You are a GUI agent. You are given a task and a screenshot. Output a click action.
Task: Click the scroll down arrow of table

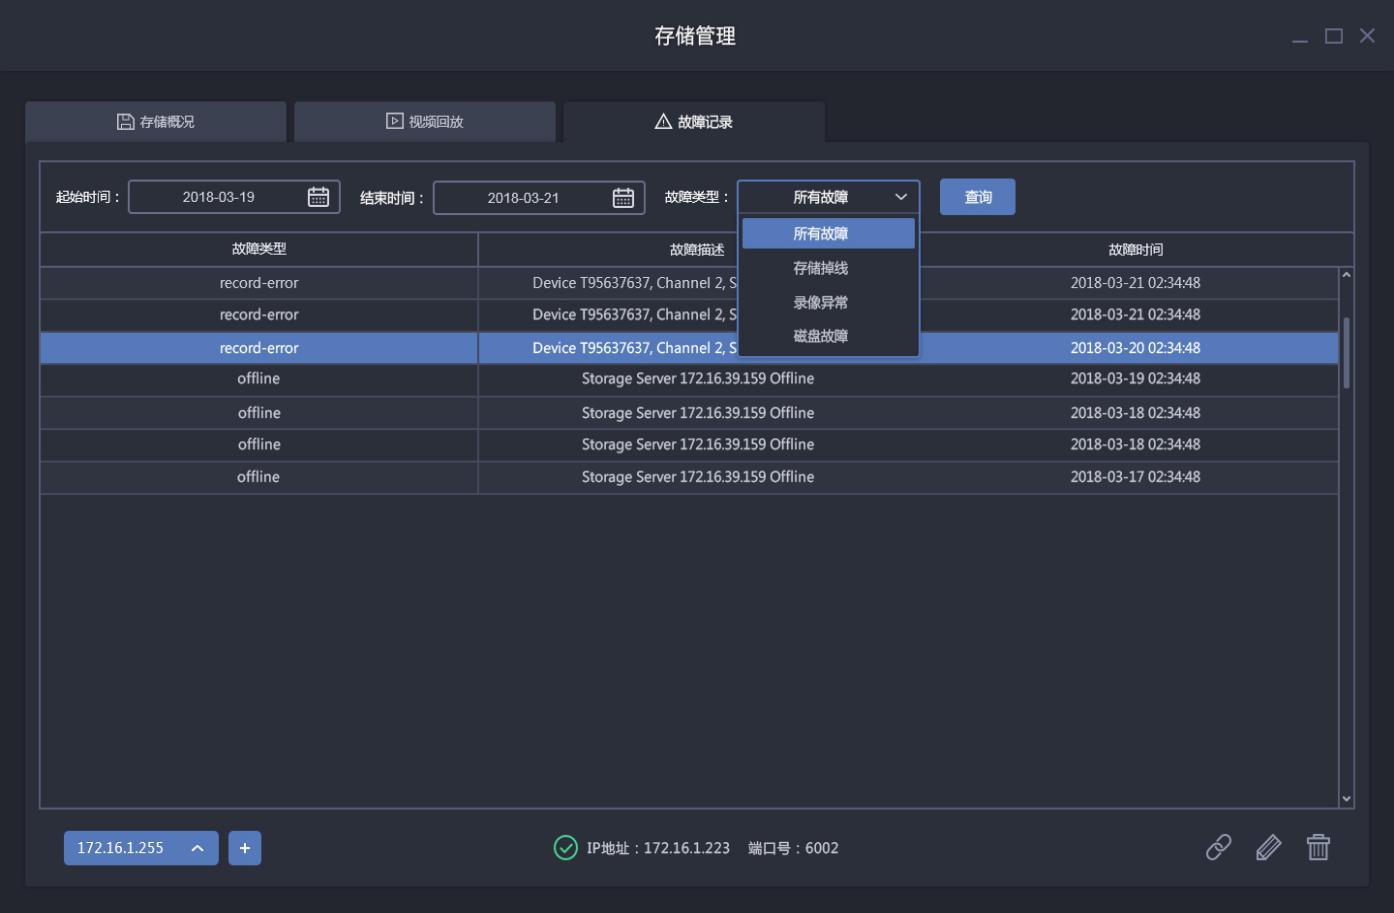coord(1346,798)
